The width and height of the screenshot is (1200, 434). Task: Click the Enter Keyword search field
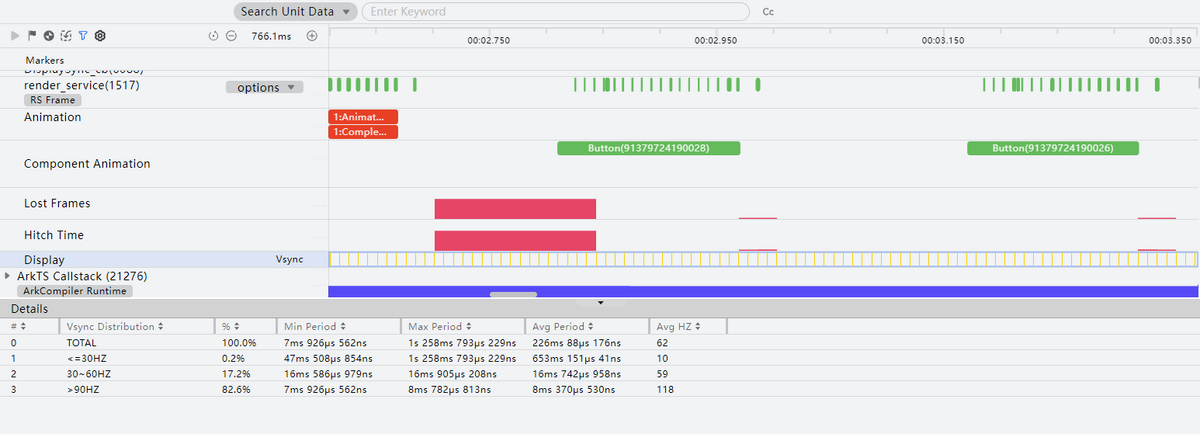(x=555, y=12)
